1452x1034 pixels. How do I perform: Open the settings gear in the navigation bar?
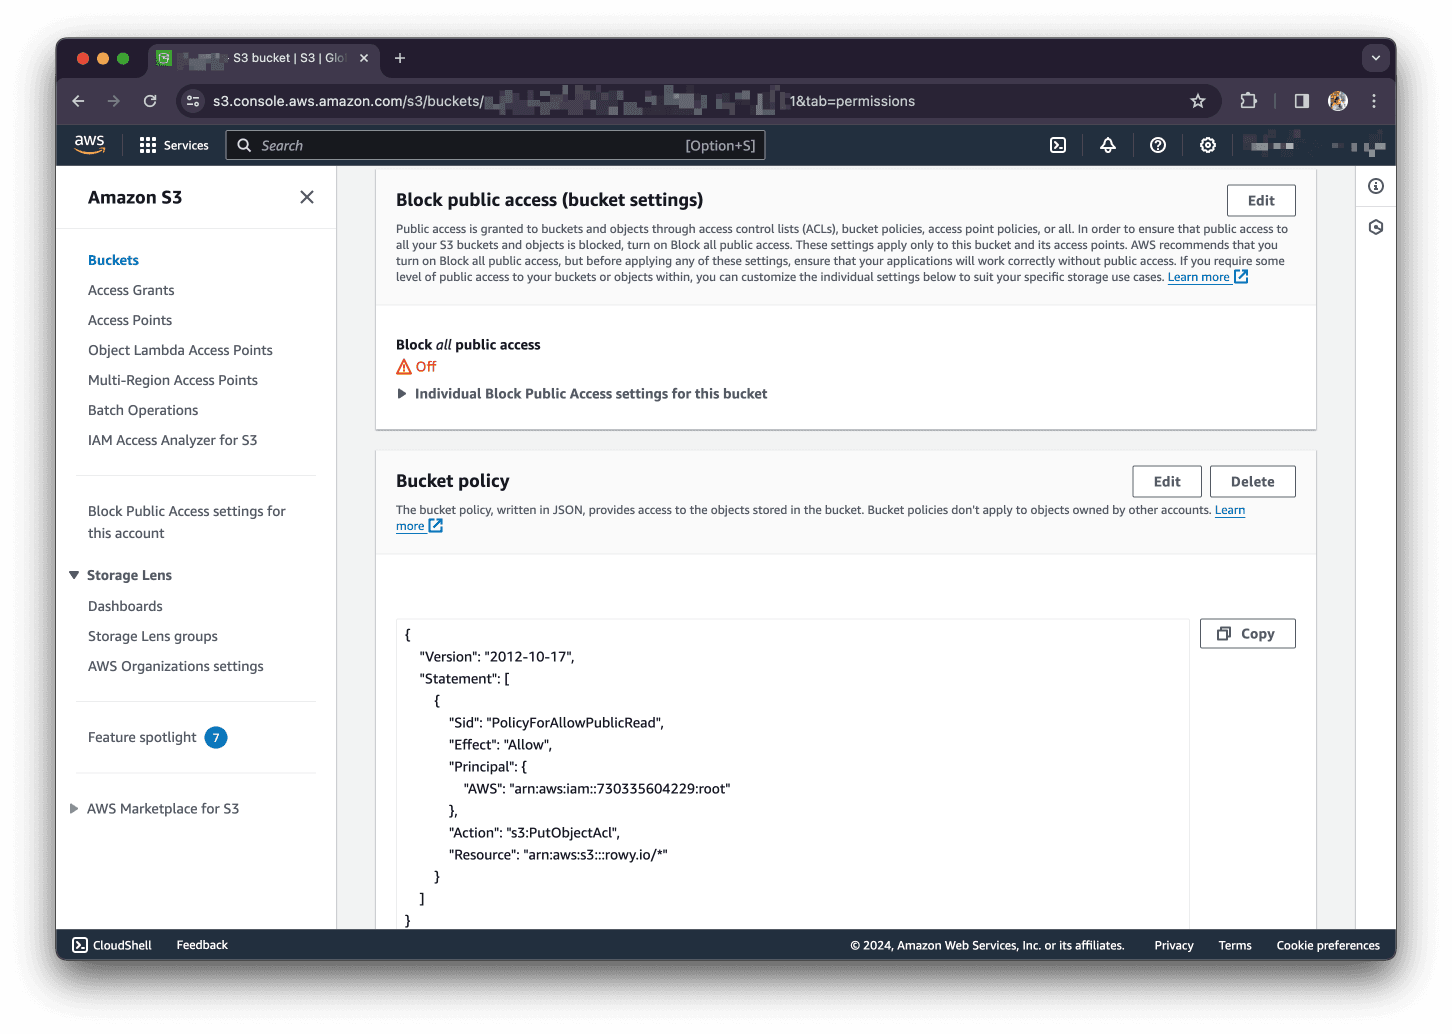pos(1207,145)
